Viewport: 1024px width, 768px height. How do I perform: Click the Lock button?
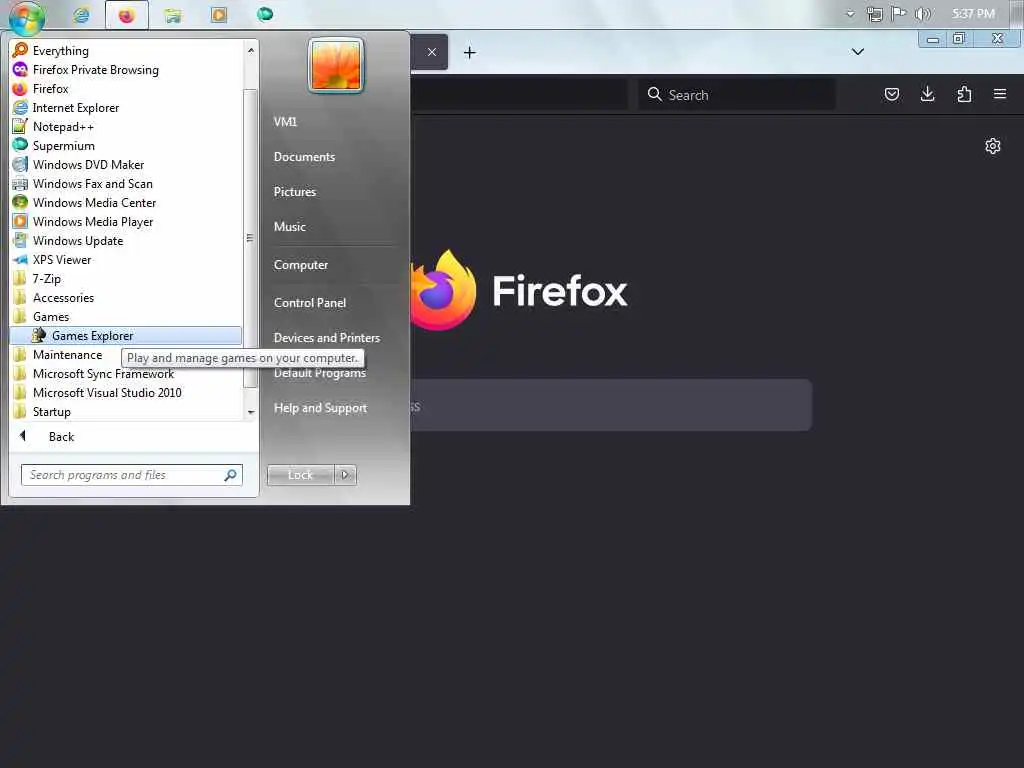[300, 475]
